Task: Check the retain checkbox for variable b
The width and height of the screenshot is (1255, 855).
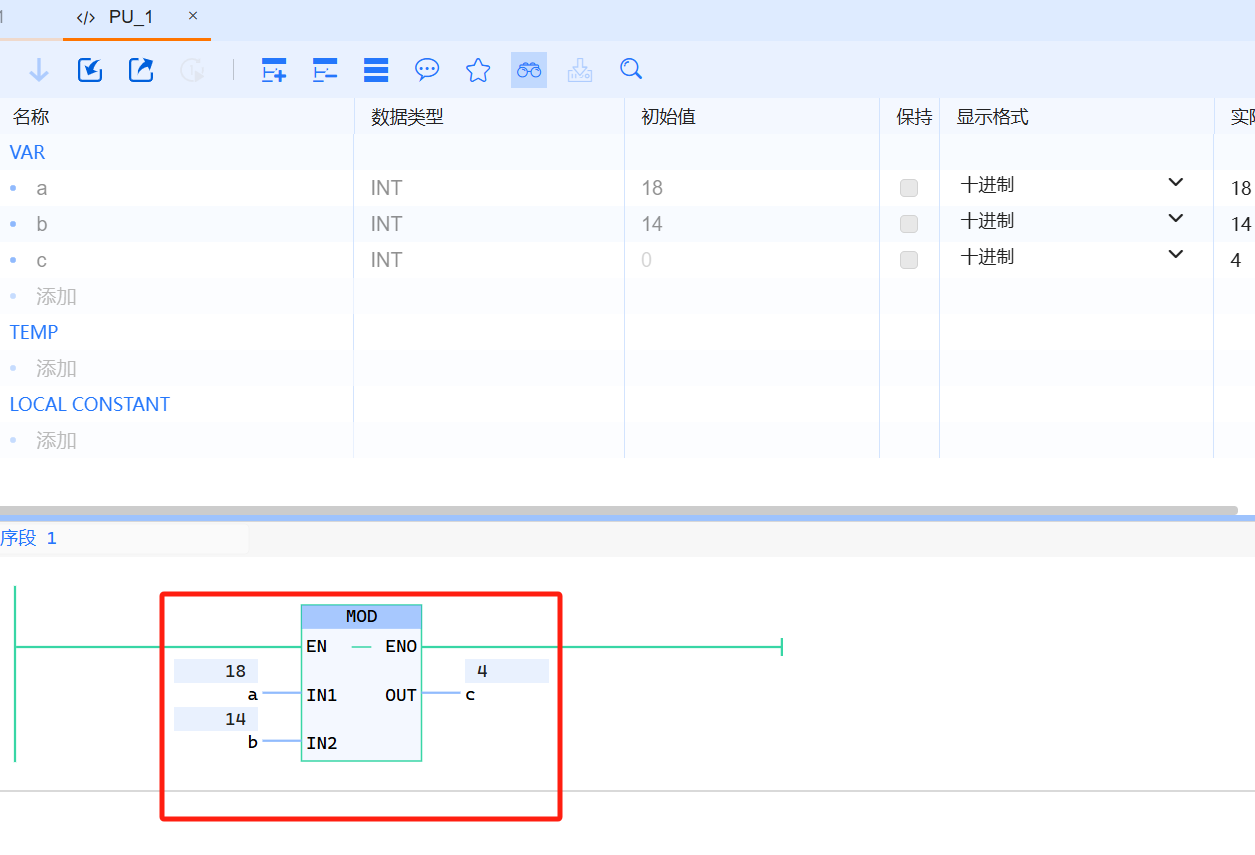Action: click(x=909, y=224)
